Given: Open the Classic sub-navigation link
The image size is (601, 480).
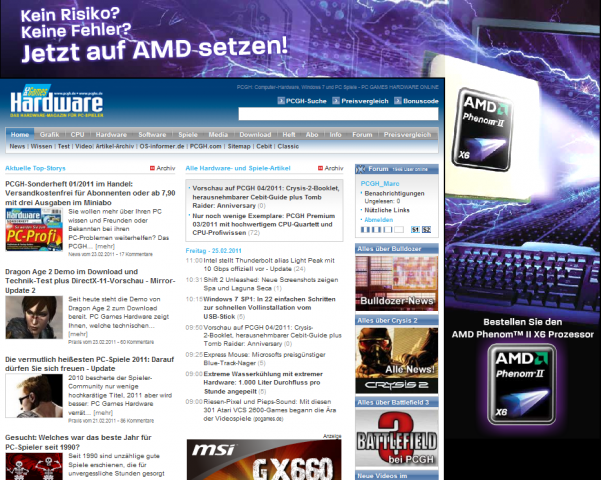Looking at the screenshot, I should point(288,146).
